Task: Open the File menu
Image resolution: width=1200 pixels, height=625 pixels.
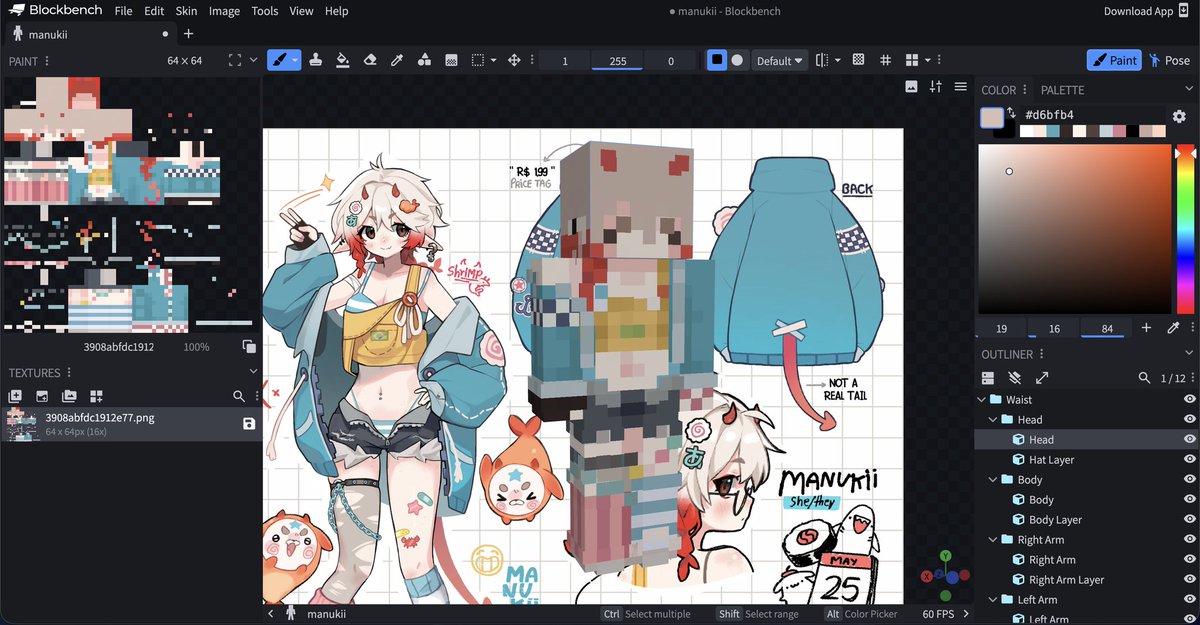Action: click(x=123, y=11)
